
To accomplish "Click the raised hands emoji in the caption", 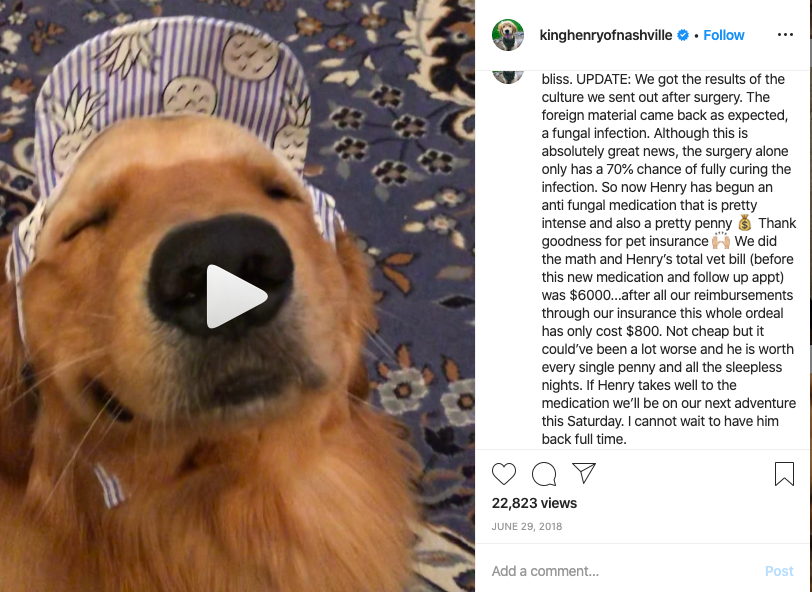I will click(x=720, y=241).
